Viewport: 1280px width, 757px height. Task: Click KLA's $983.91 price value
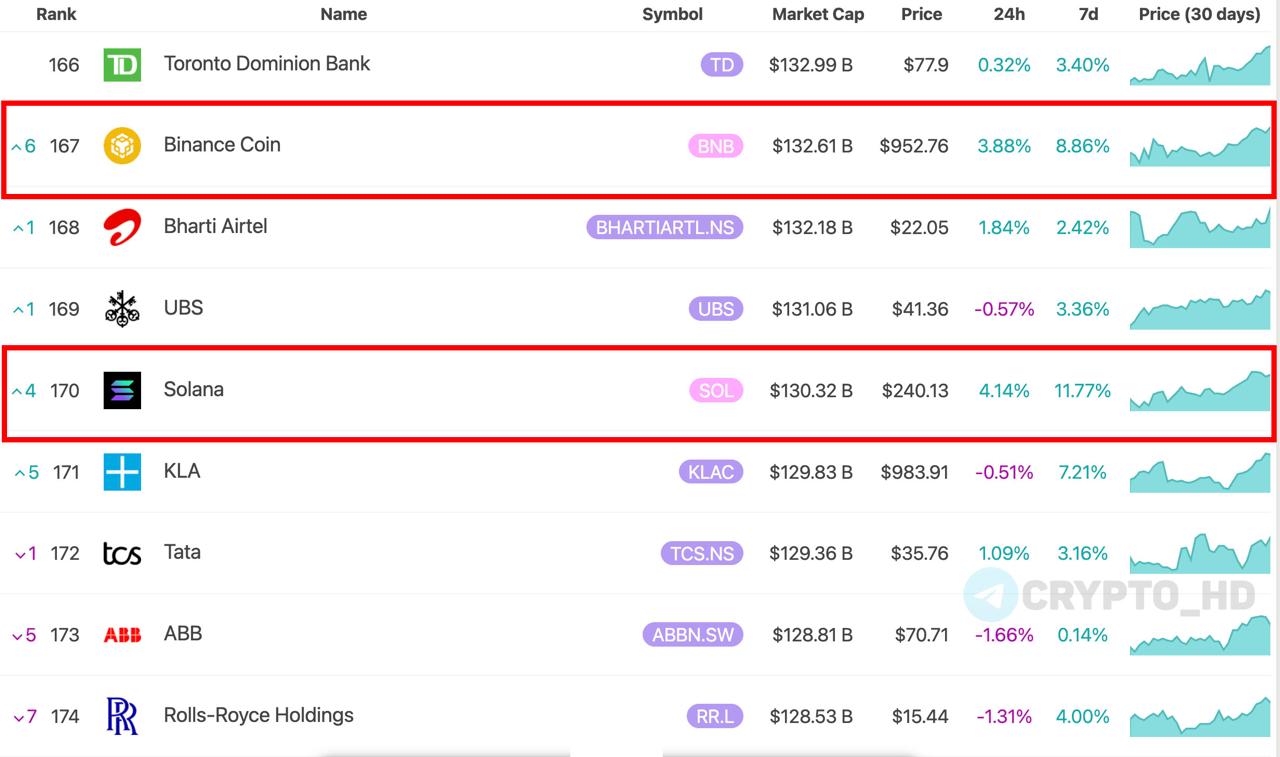[915, 472]
